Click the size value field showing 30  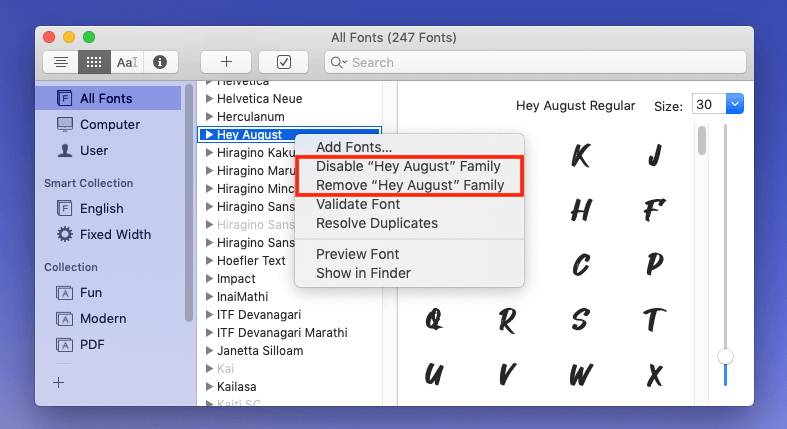(x=709, y=104)
